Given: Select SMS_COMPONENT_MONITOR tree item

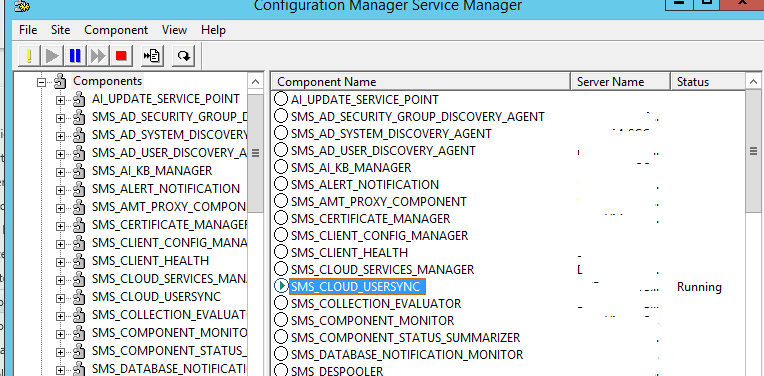Looking at the screenshot, I should point(169,333).
